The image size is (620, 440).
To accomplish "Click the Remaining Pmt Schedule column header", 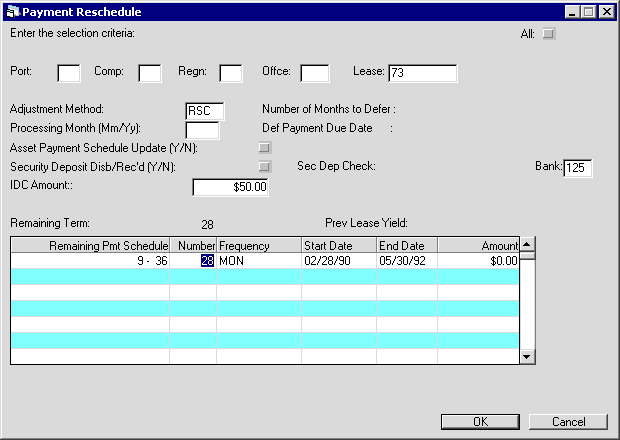I will [90, 245].
